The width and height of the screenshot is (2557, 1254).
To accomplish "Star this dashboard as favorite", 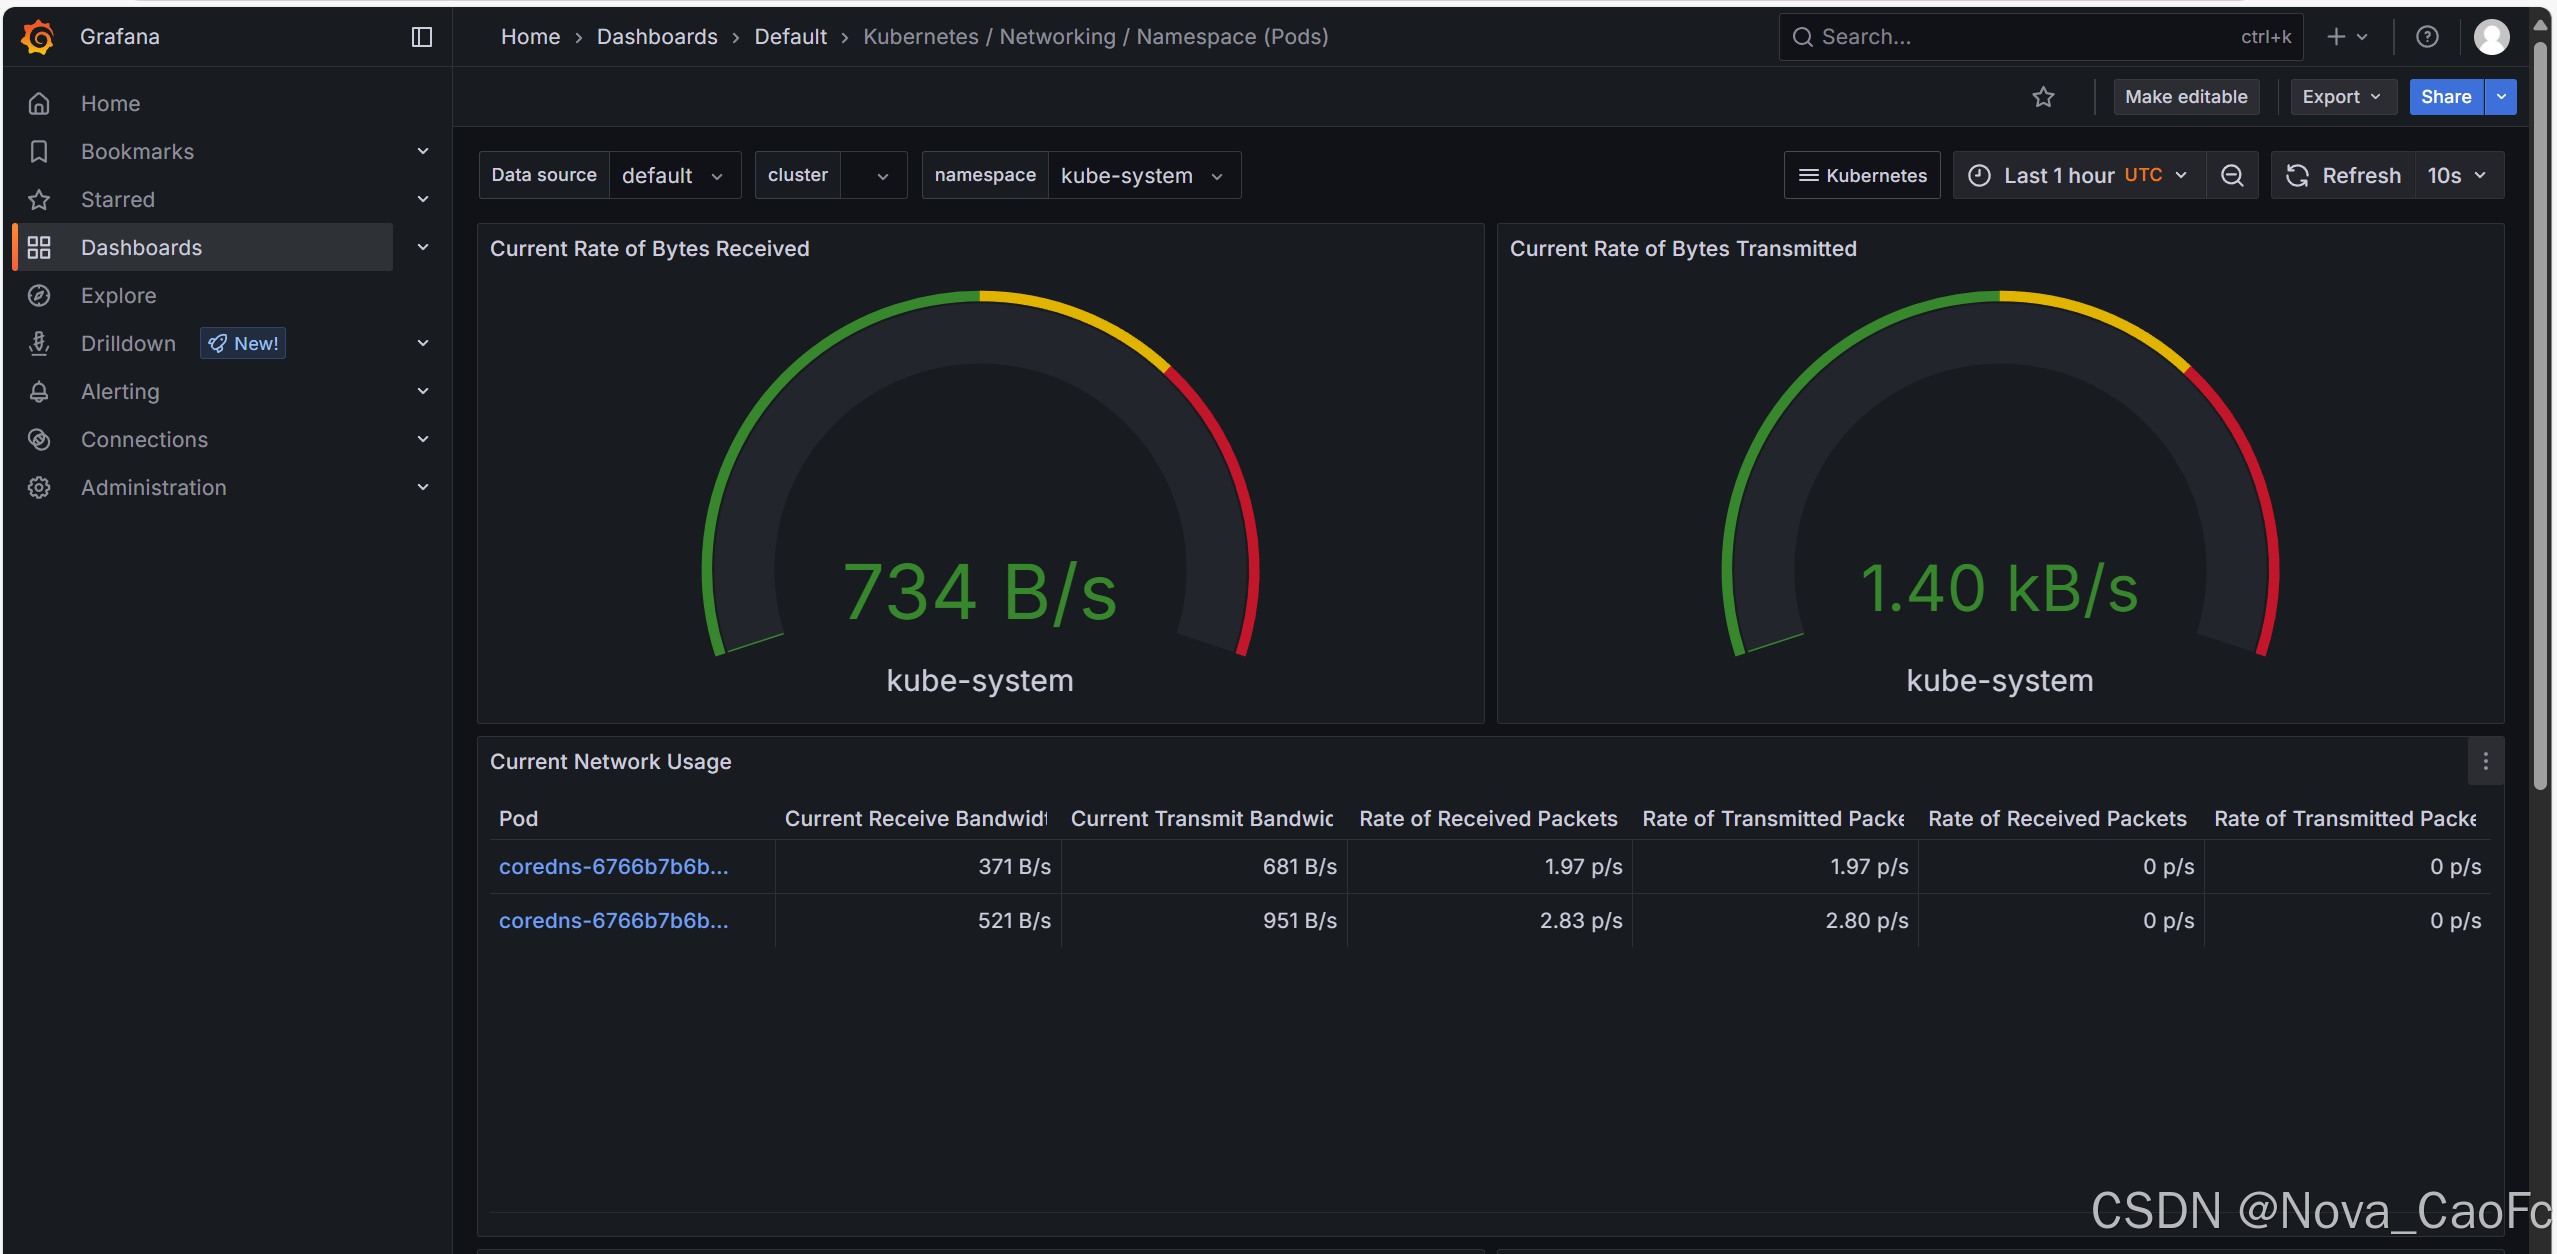I will pos(2043,97).
